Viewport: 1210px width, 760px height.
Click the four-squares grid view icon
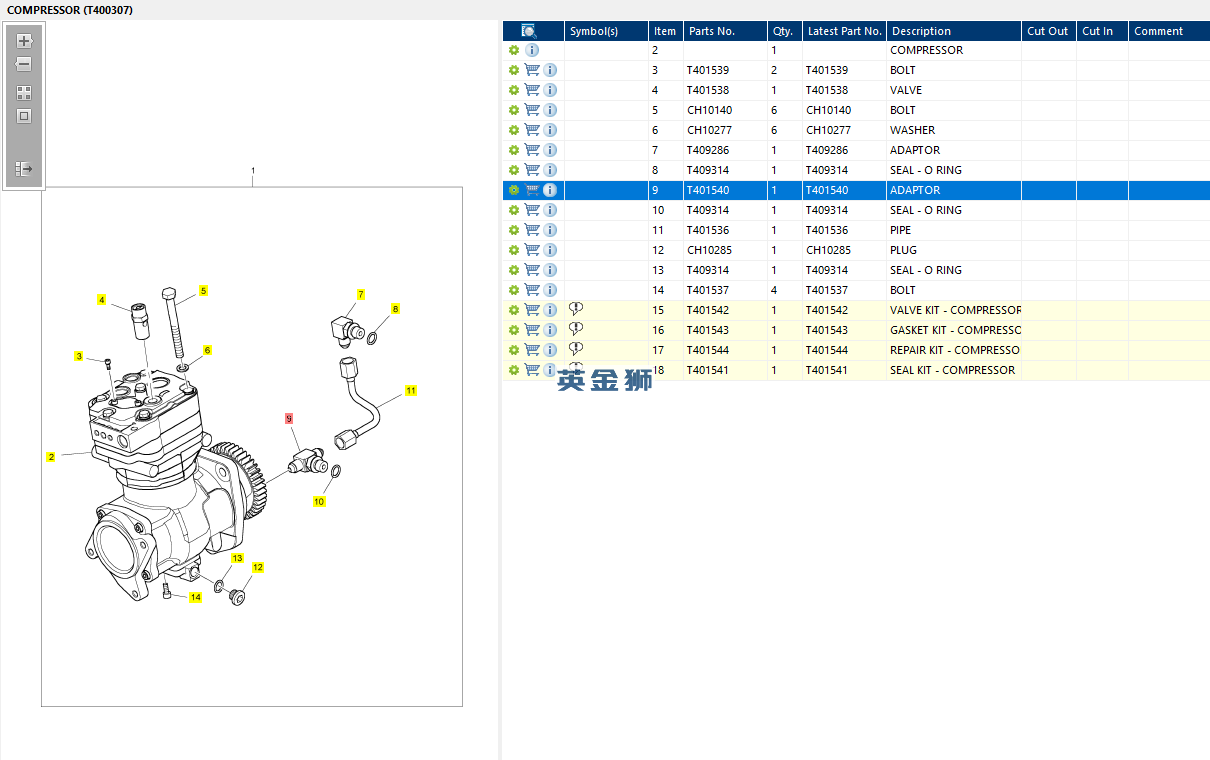point(24,92)
